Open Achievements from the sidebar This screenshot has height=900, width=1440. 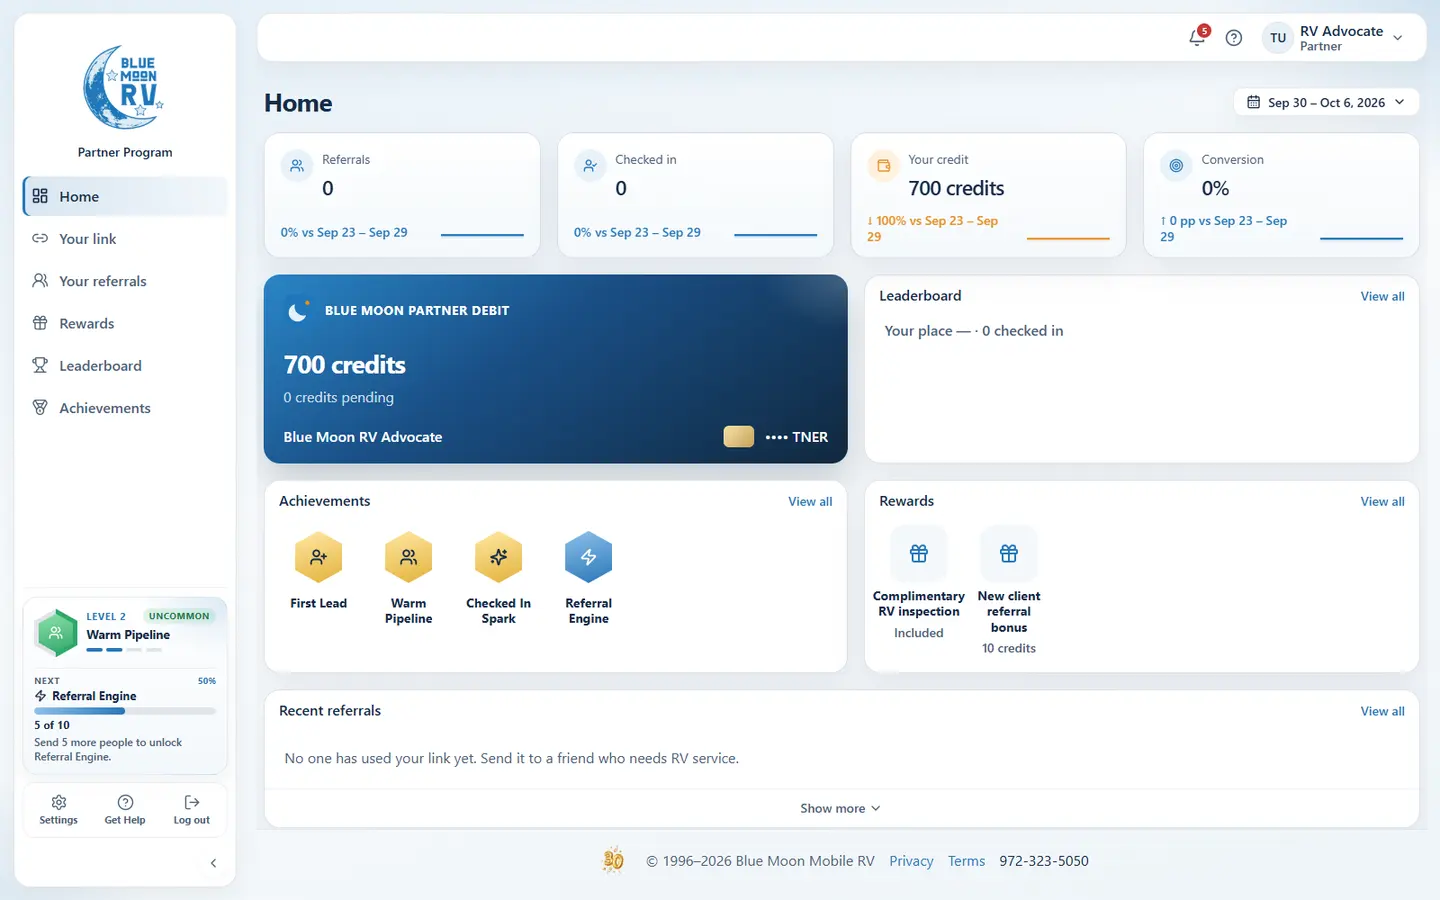point(125,408)
